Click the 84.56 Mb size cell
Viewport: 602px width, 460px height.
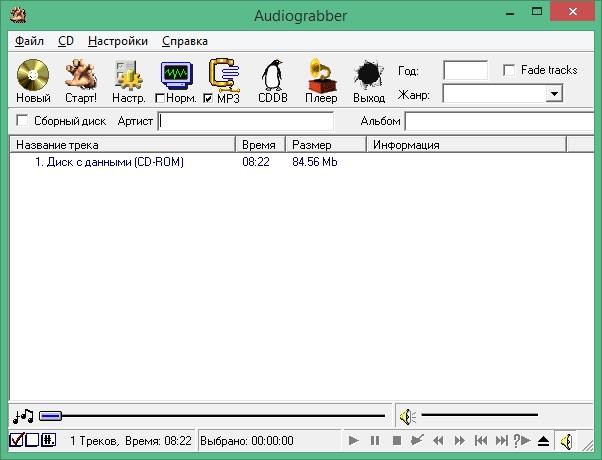314,162
